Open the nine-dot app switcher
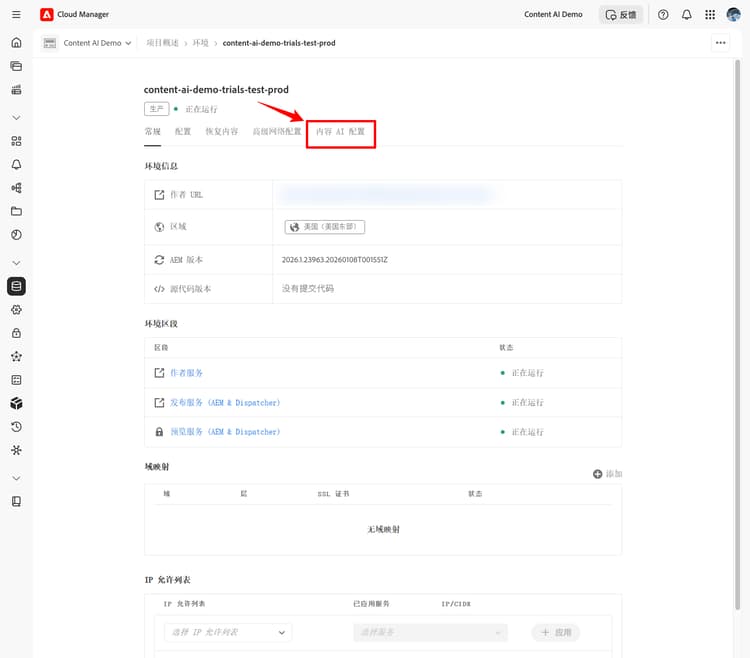750x658 pixels. (710, 15)
